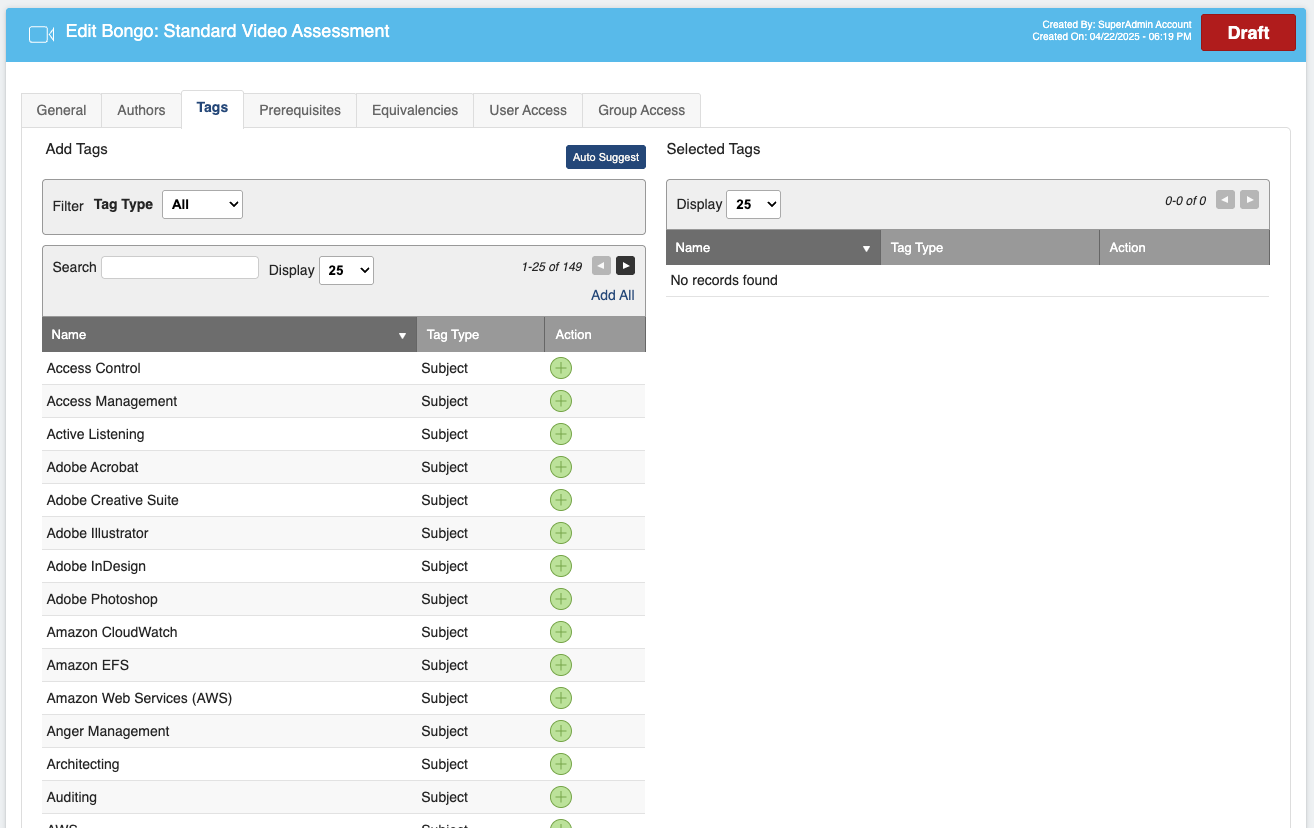Screen dimensions: 1314x828
Task: Switch to the General tab
Action: tap(61, 110)
